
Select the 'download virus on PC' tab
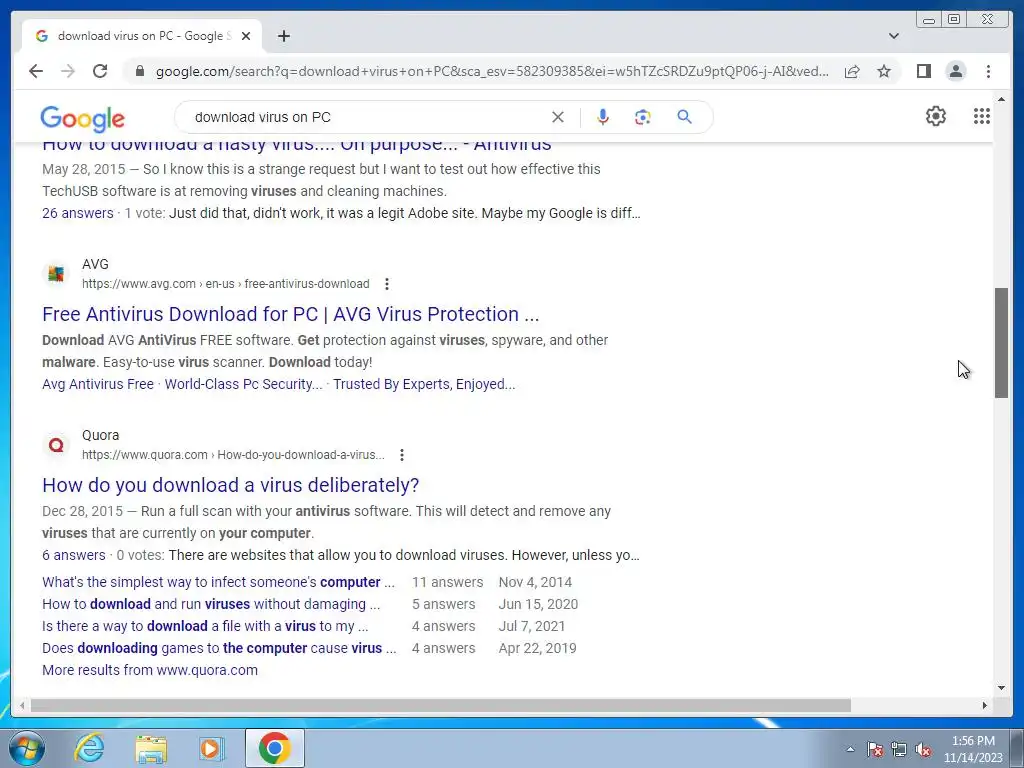(142, 36)
